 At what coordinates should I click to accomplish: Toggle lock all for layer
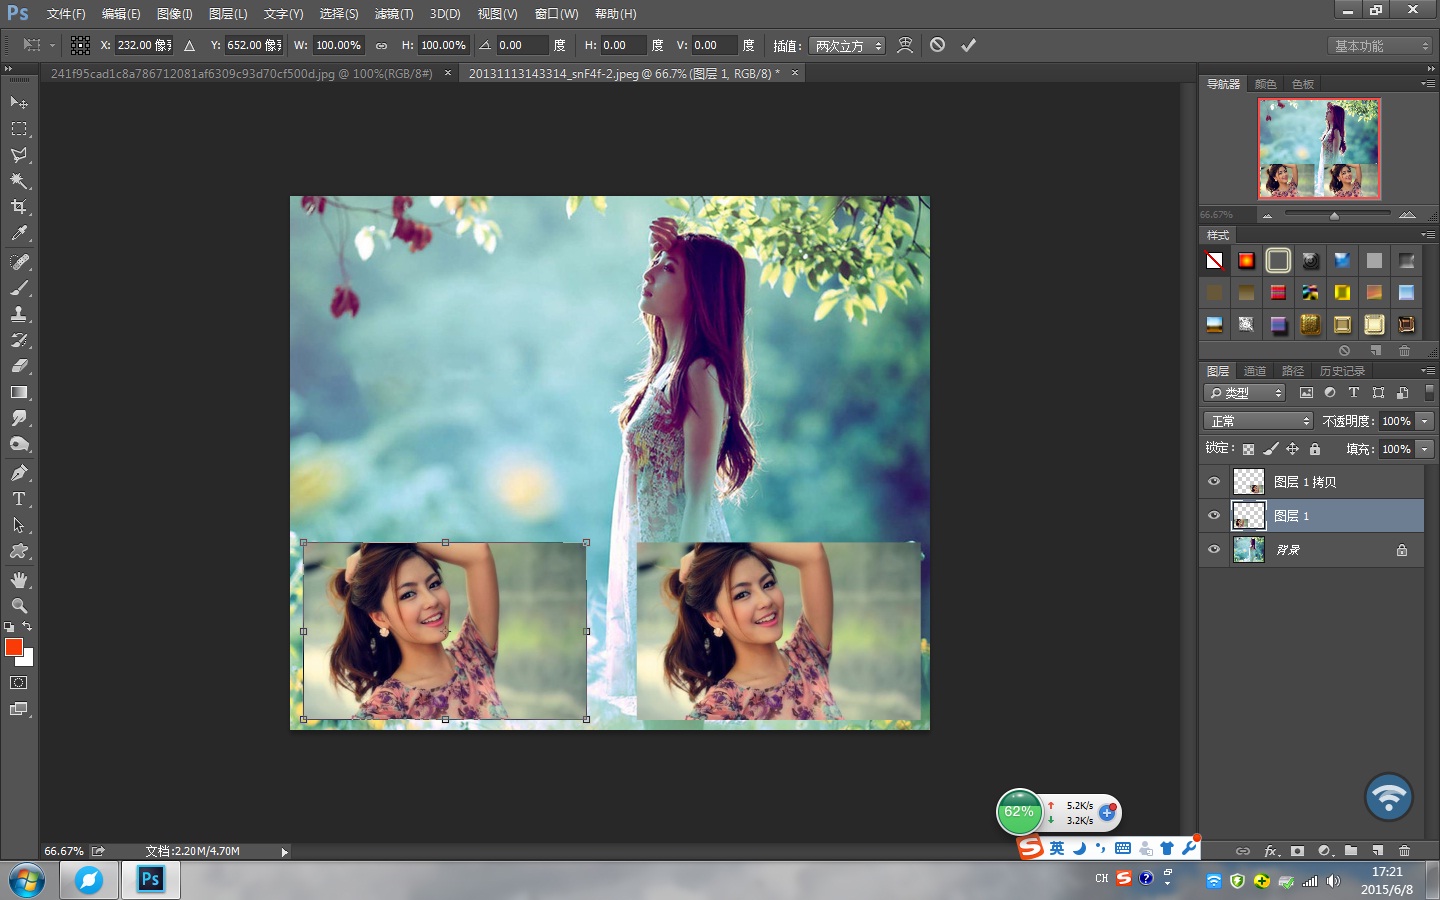(1315, 449)
